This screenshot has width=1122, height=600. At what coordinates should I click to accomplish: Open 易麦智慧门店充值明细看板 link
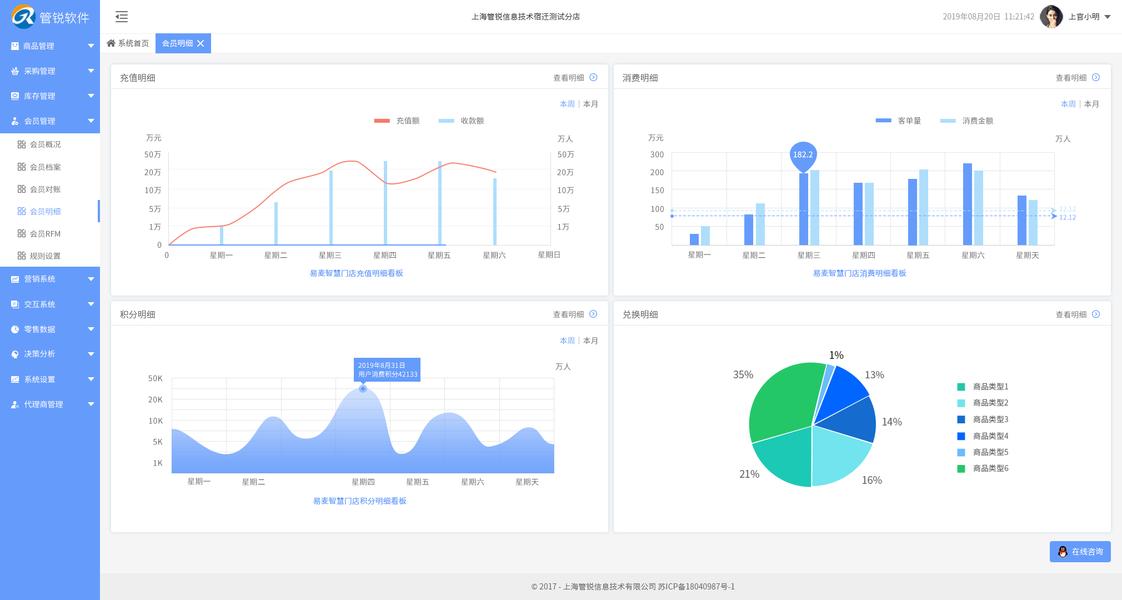[356, 273]
